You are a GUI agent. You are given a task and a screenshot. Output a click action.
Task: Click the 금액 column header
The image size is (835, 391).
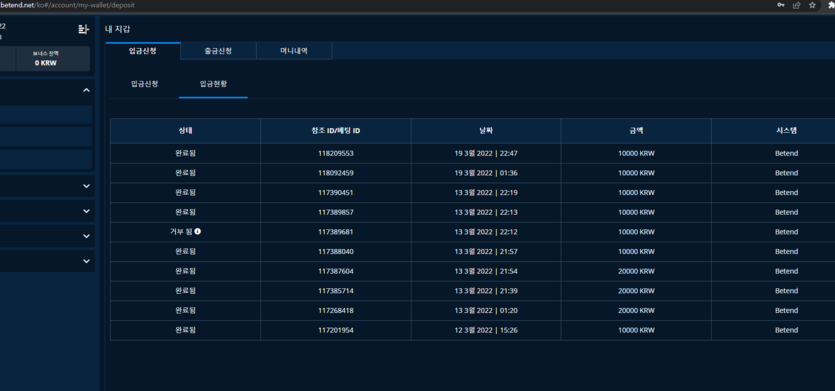(x=636, y=131)
